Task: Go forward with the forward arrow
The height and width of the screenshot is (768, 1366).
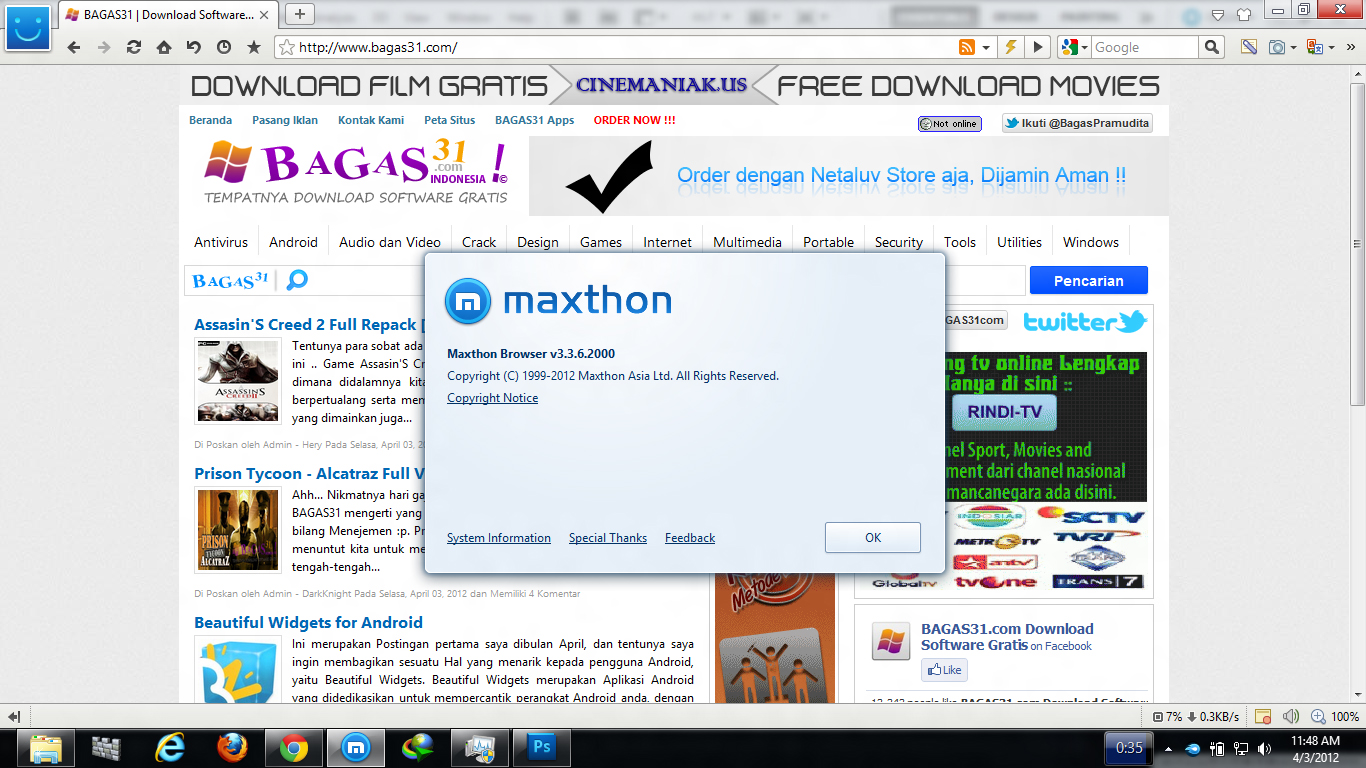Action: coord(103,47)
